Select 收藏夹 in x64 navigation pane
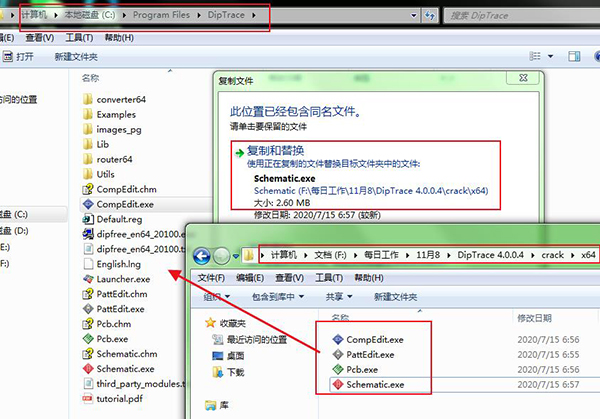 [226, 323]
